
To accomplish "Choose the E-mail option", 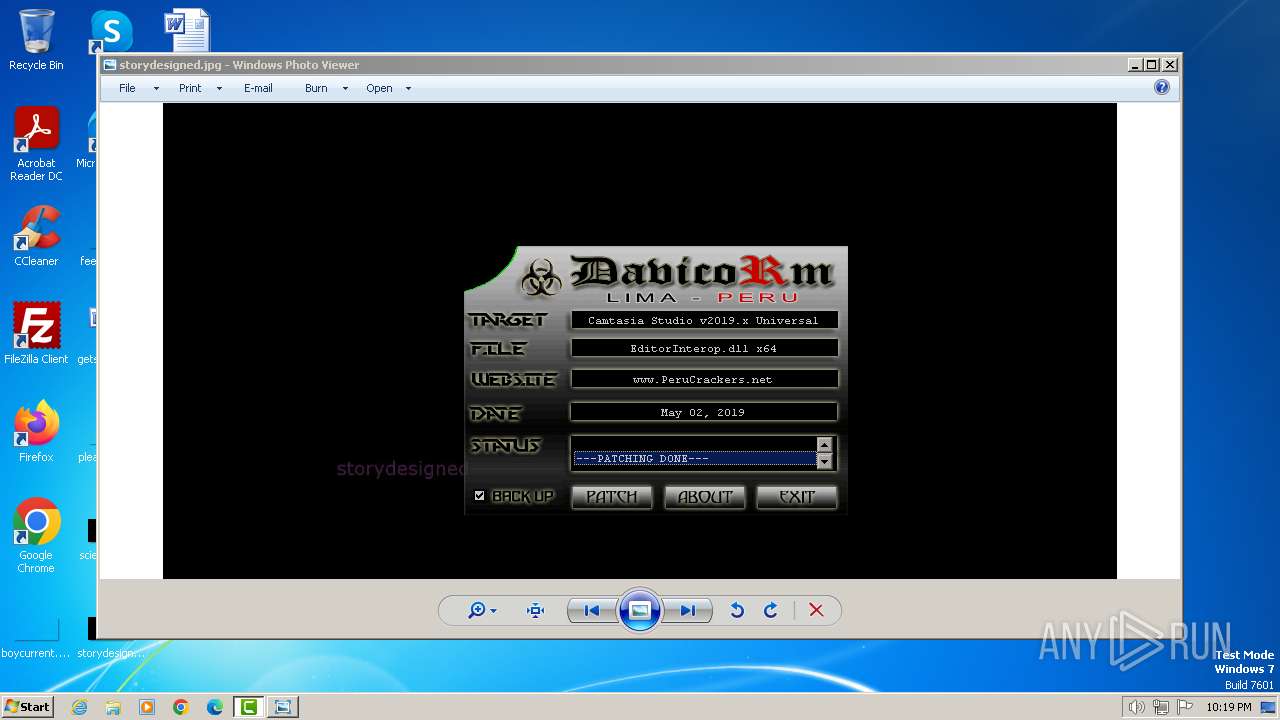I will [x=258, y=88].
